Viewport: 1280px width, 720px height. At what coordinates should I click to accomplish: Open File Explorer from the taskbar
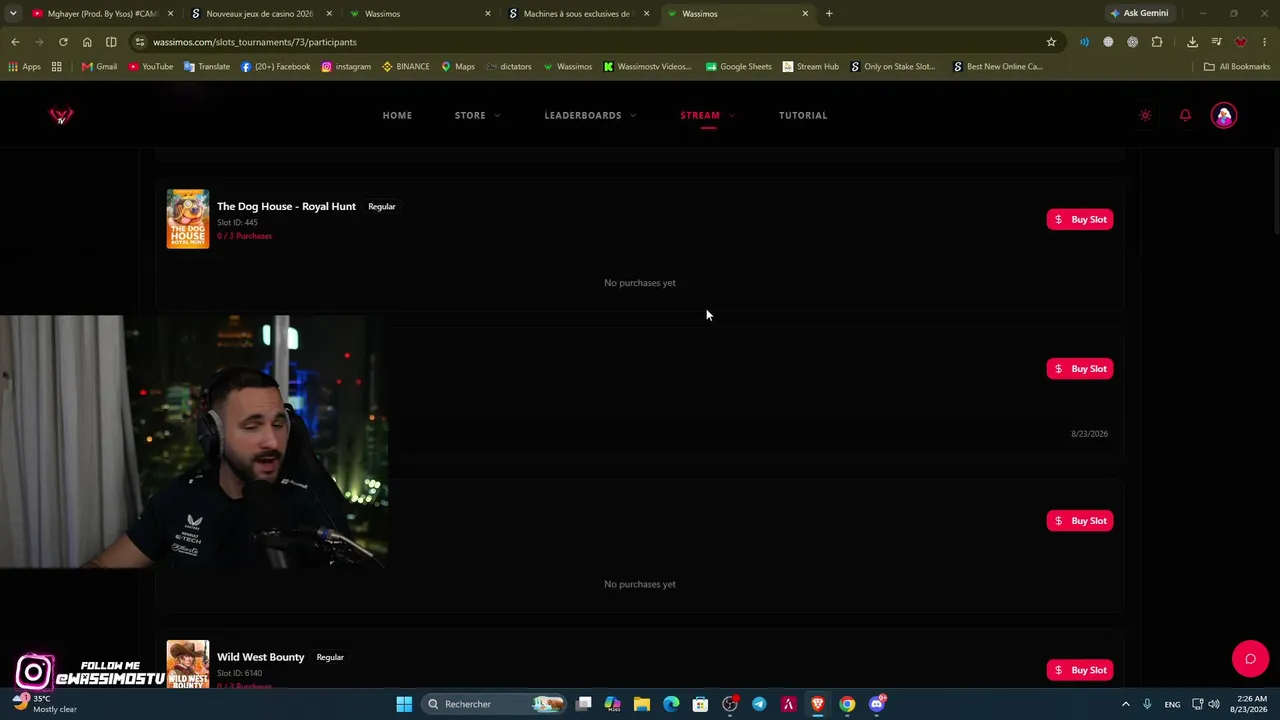[642, 704]
